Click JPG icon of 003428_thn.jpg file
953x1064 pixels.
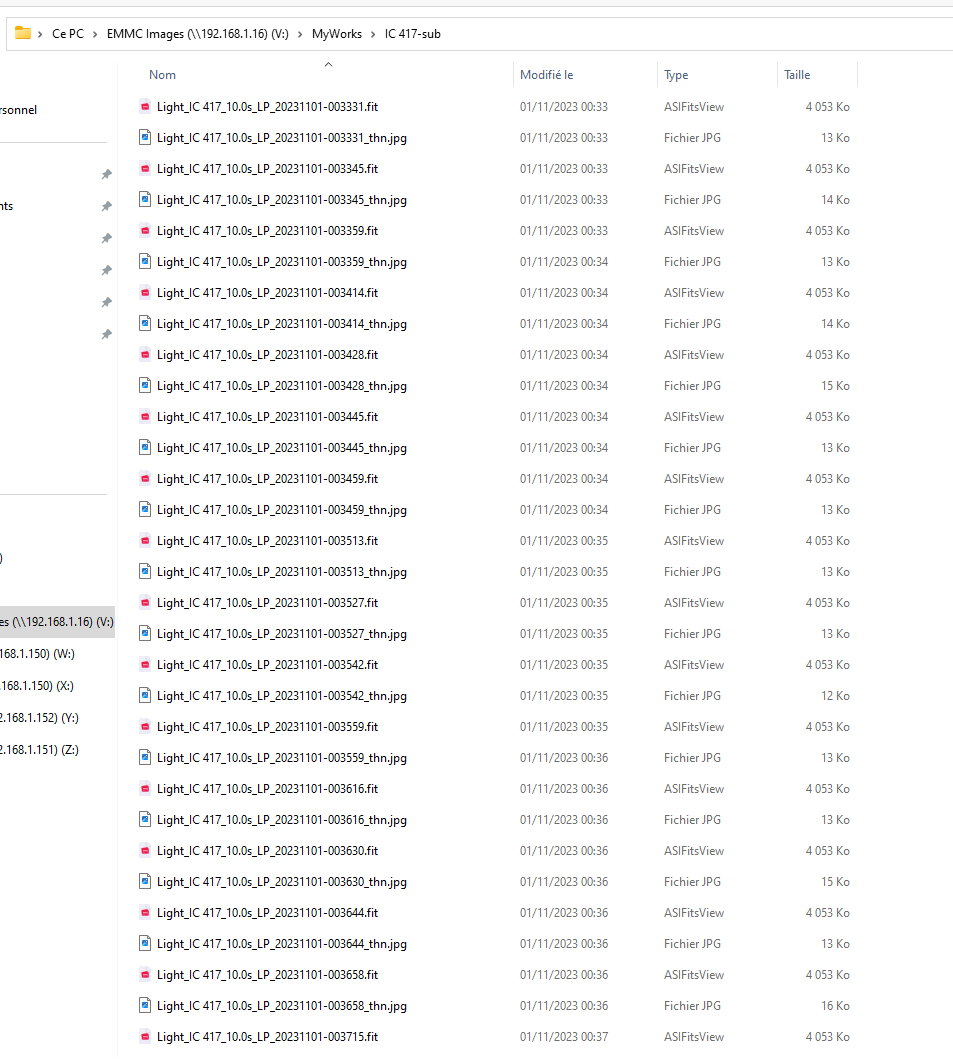(x=145, y=385)
